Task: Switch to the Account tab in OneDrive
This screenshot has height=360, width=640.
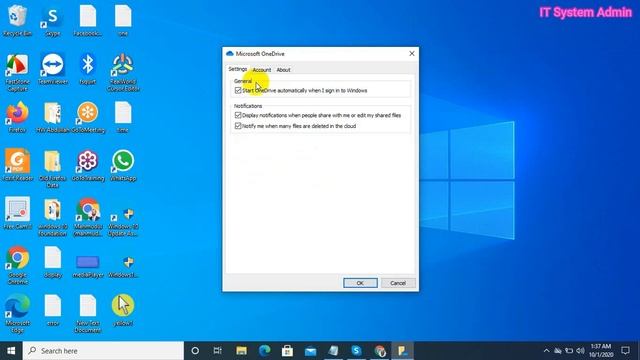Action: tap(262, 70)
